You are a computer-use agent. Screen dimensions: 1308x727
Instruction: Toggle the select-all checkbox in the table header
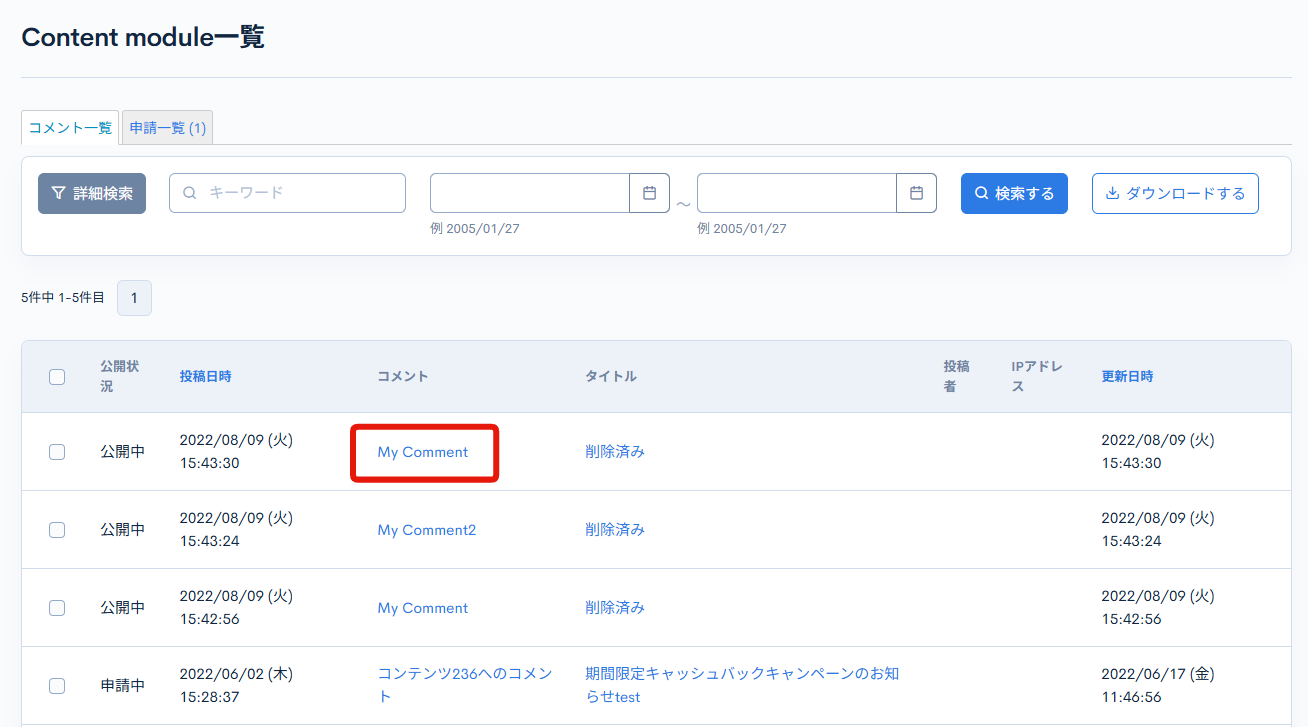[x=57, y=376]
